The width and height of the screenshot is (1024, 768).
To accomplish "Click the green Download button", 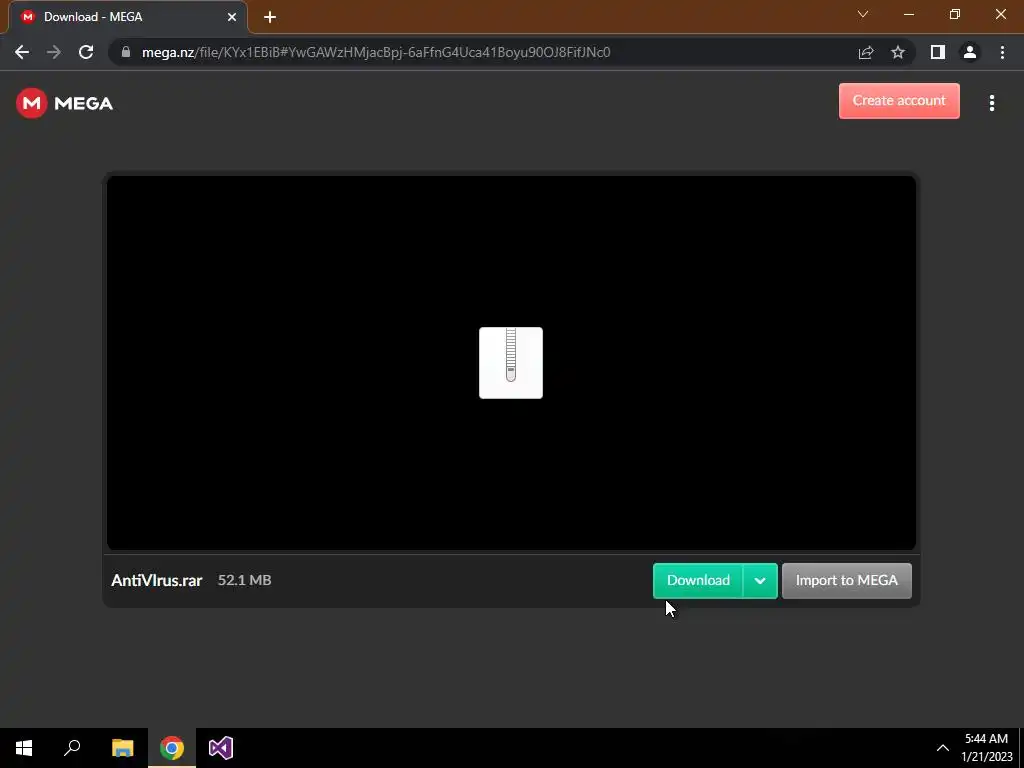I will (698, 581).
